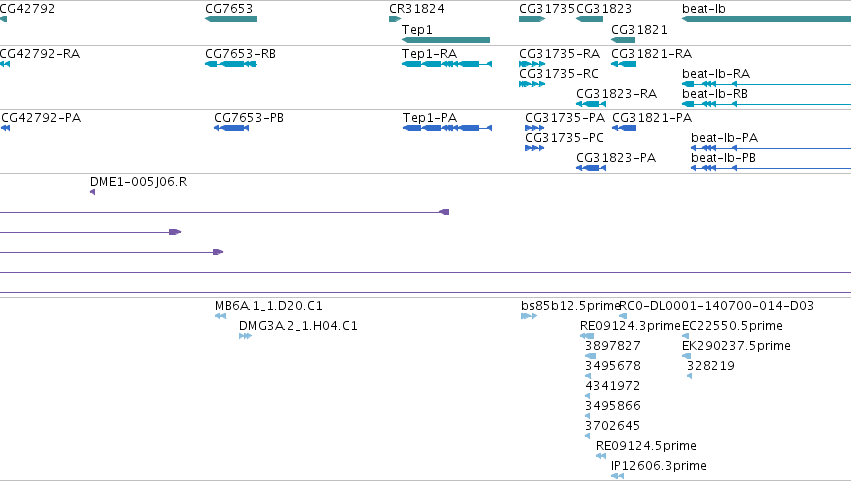Viewport: 851px width, 481px height.
Task: Select the EK290237.5prime EST label
Action: pyautogui.click(x=736, y=346)
